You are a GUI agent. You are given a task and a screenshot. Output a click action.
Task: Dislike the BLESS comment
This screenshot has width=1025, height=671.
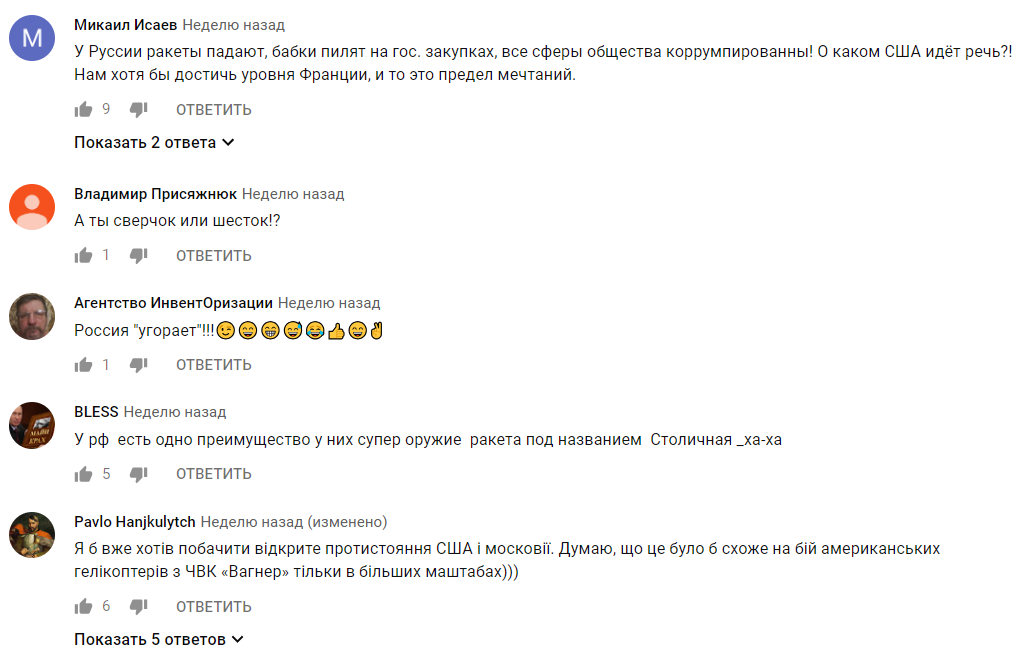pyautogui.click(x=139, y=473)
